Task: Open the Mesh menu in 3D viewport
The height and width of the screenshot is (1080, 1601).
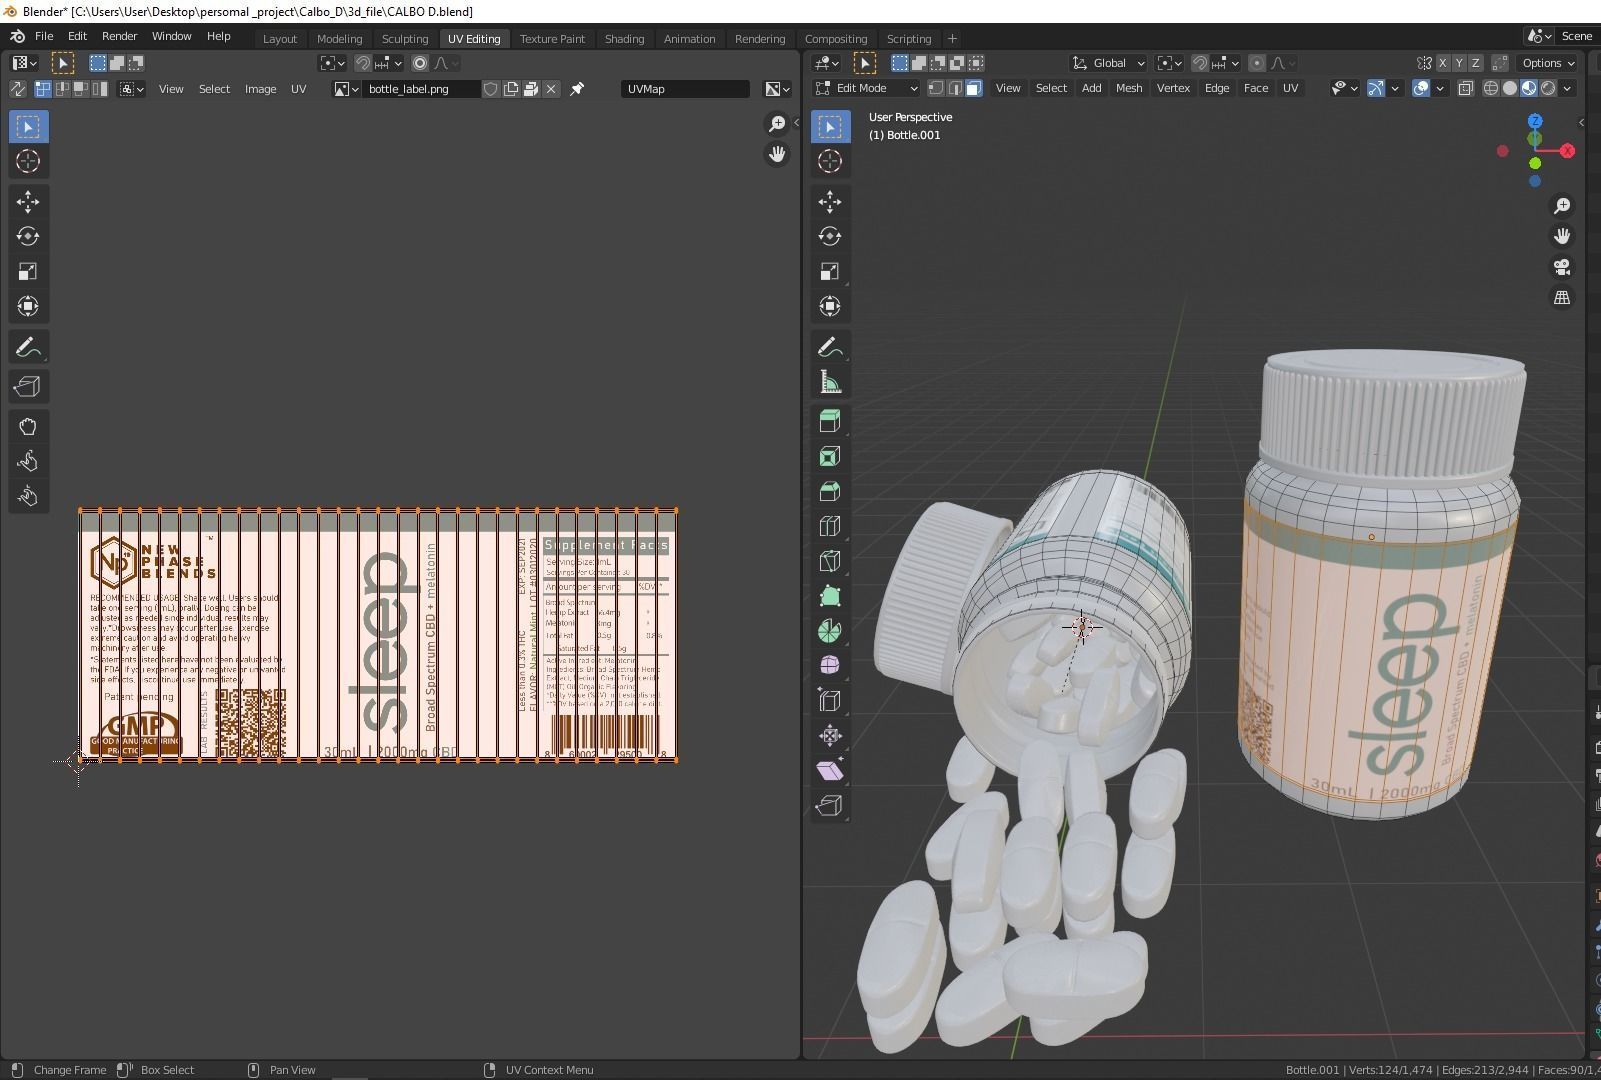Action: tap(1128, 88)
